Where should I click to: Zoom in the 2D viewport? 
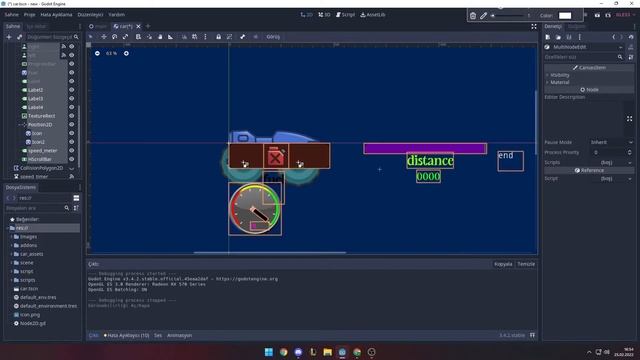[x=126, y=53]
